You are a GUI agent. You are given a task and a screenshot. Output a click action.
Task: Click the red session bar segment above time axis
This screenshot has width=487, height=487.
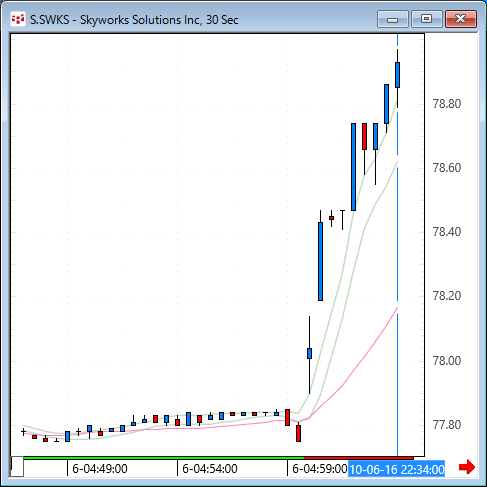point(359,458)
